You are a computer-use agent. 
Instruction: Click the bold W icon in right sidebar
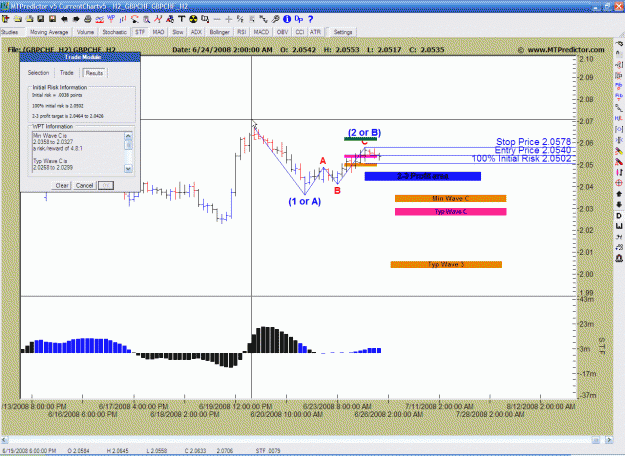tap(619, 226)
